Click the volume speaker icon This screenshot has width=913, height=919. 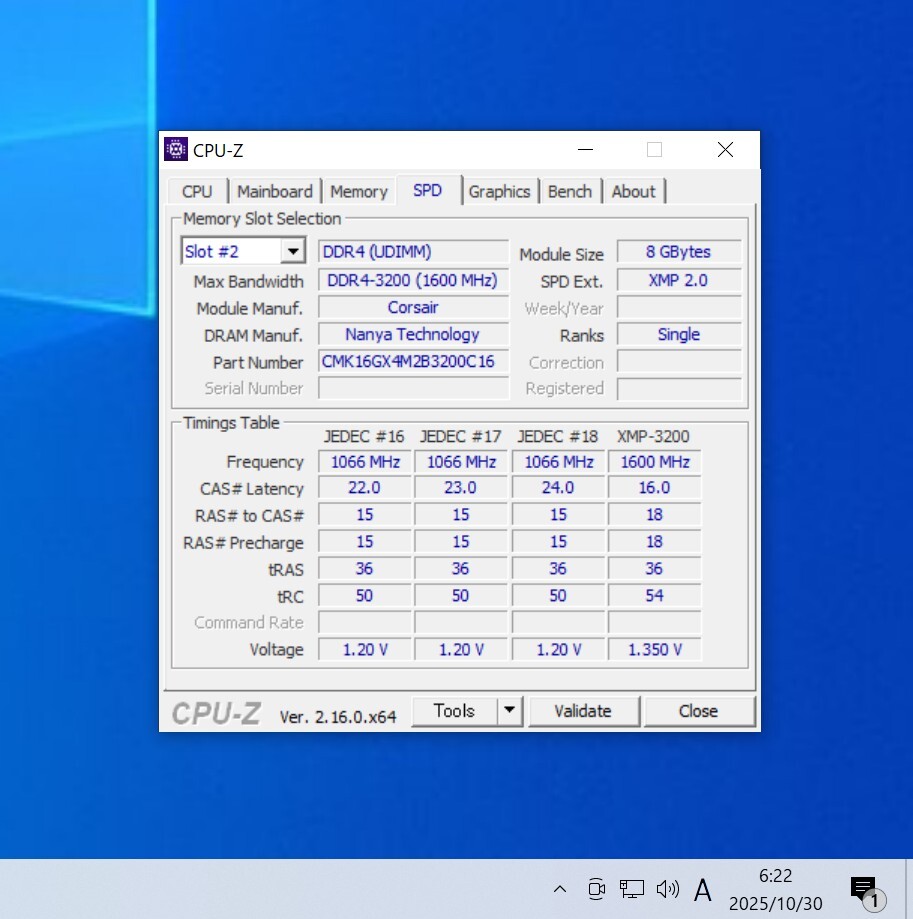[x=667, y=888]
